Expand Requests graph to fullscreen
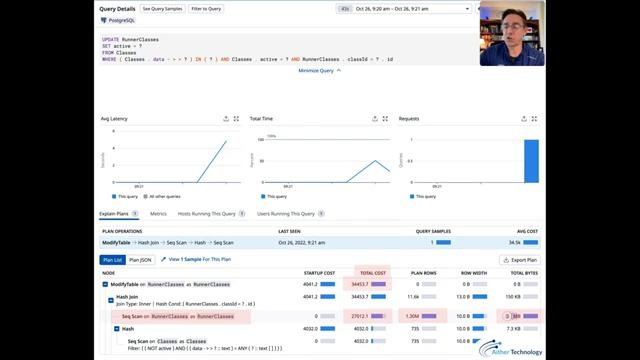640x360 pixels. click(x=534, y=119)
